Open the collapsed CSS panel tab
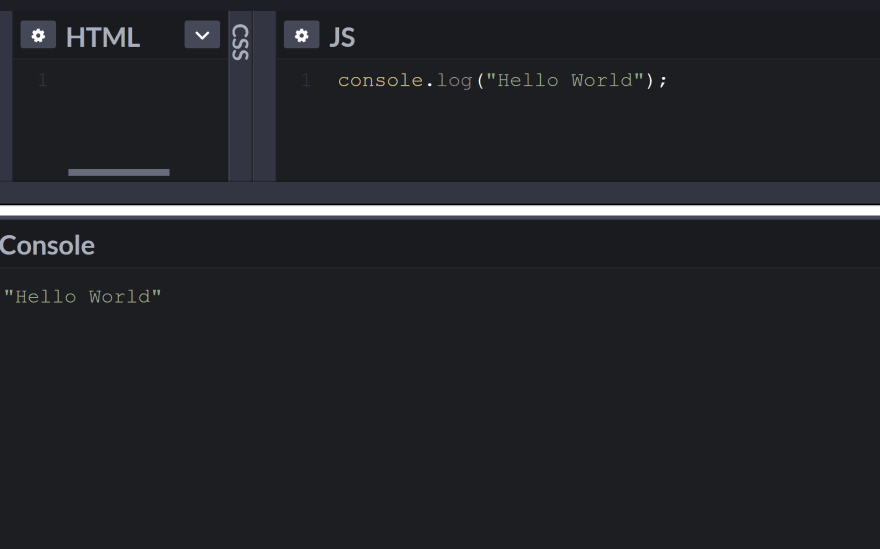The image size is (880, 549). pos(240,42)
